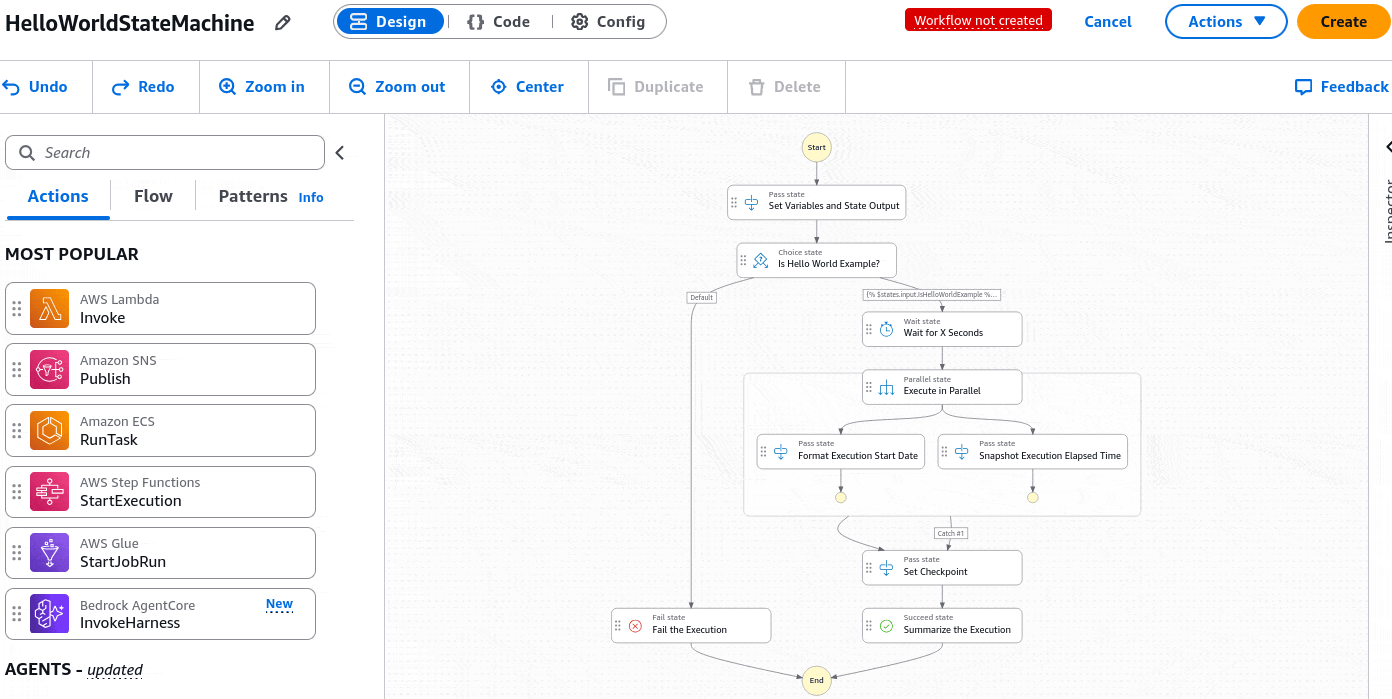This screenshot has width=1392, height=699.
Task: Click the Default choice rule label
Action: pyautogui.click(x=701, y=297)
